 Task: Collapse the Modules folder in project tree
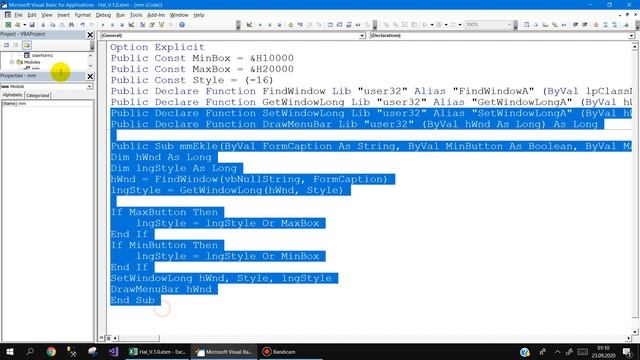pyautogui.click(x=12, y=62)
